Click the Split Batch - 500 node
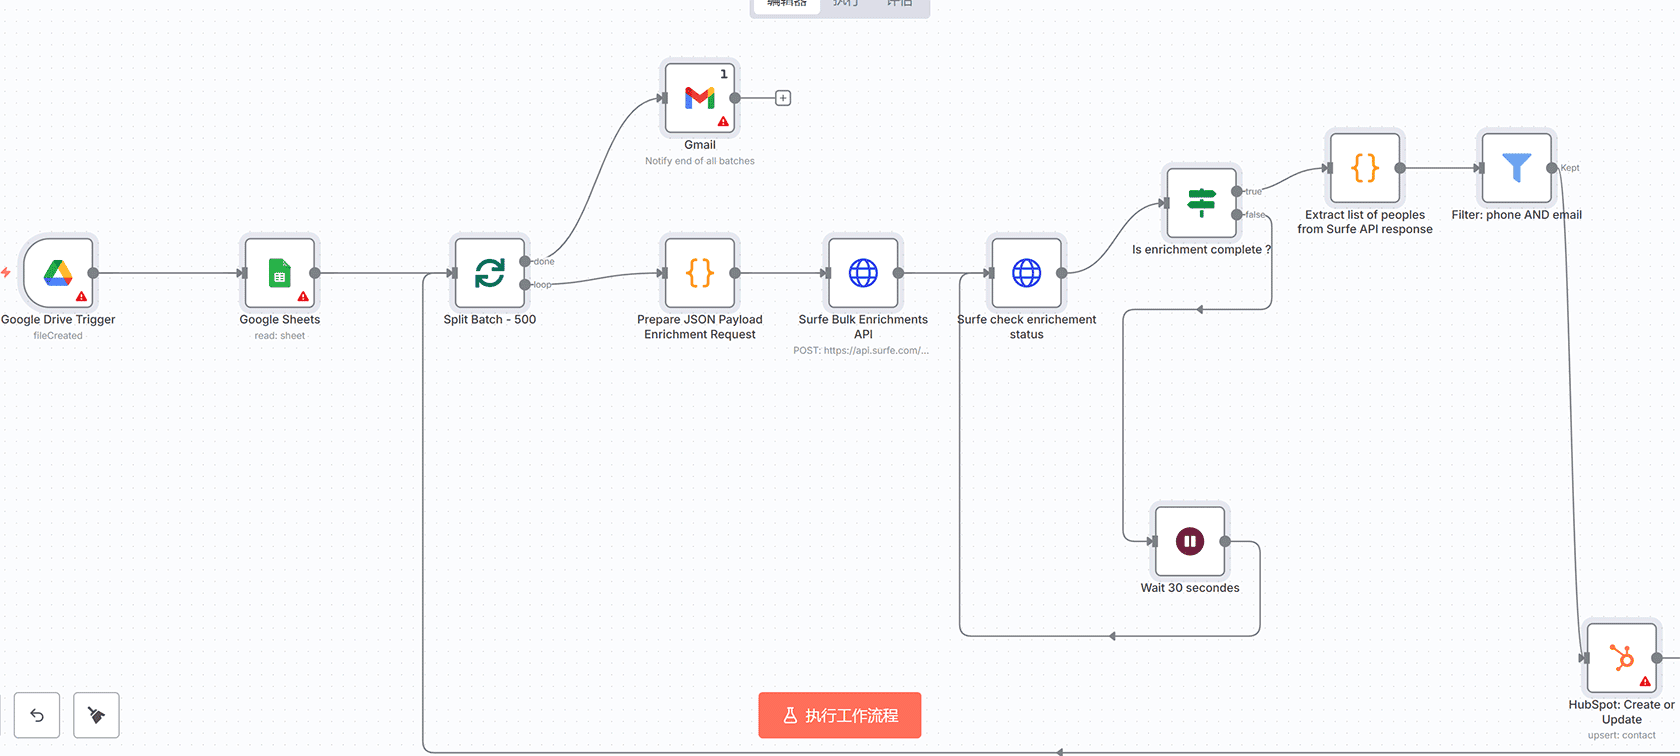This screenshot has height=756, width=1680. (x=489, y=273)
